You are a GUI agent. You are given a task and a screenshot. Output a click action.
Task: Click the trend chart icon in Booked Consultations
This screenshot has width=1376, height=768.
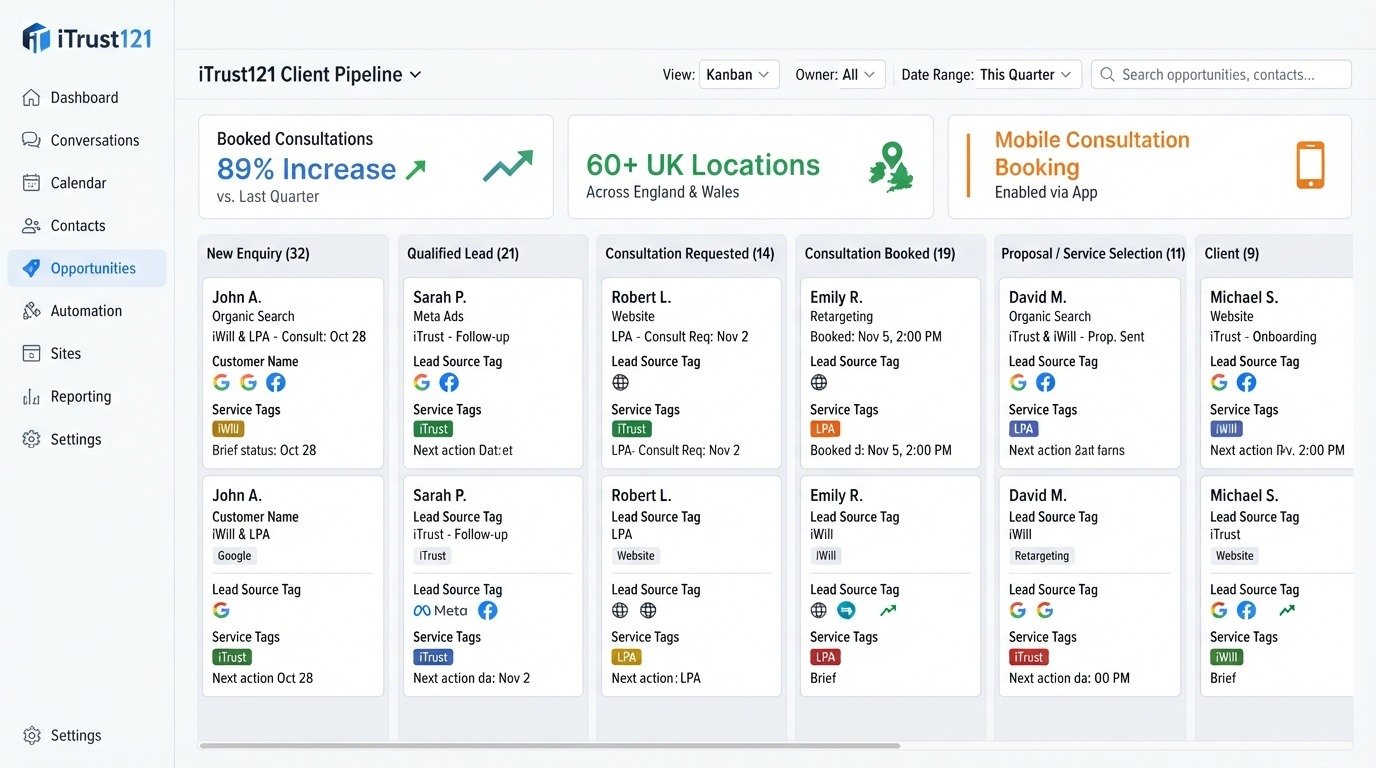508,166
